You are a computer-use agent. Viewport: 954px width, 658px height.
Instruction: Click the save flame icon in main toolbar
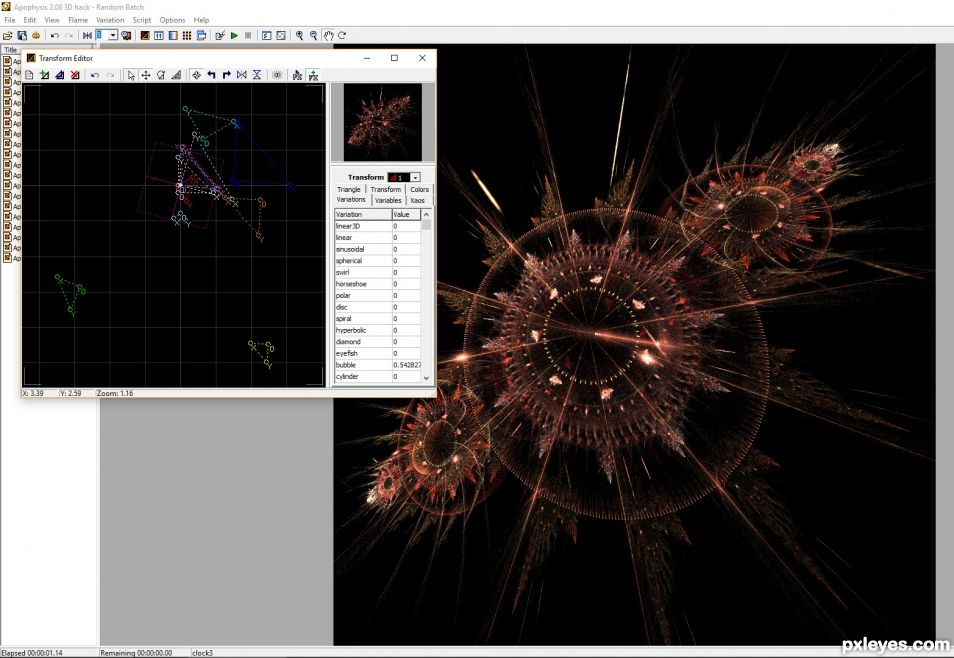tap(22, 35)
